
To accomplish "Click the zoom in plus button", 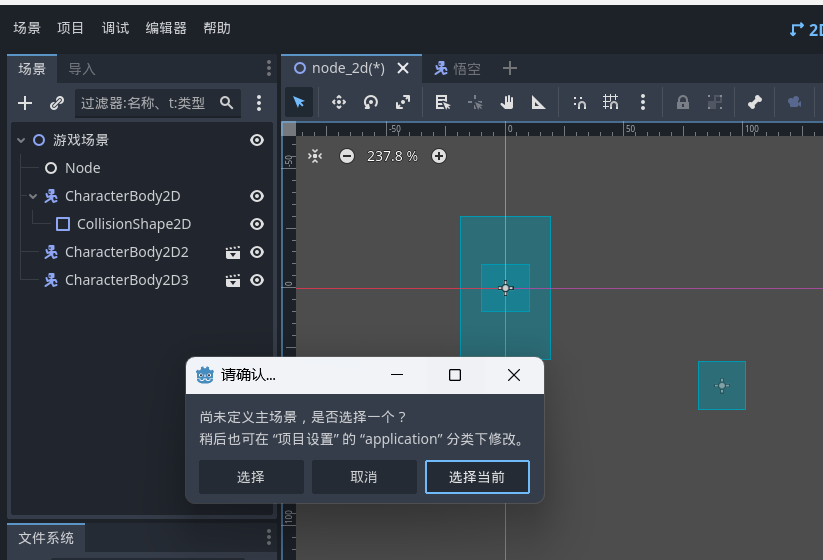I will coord(438,156).
